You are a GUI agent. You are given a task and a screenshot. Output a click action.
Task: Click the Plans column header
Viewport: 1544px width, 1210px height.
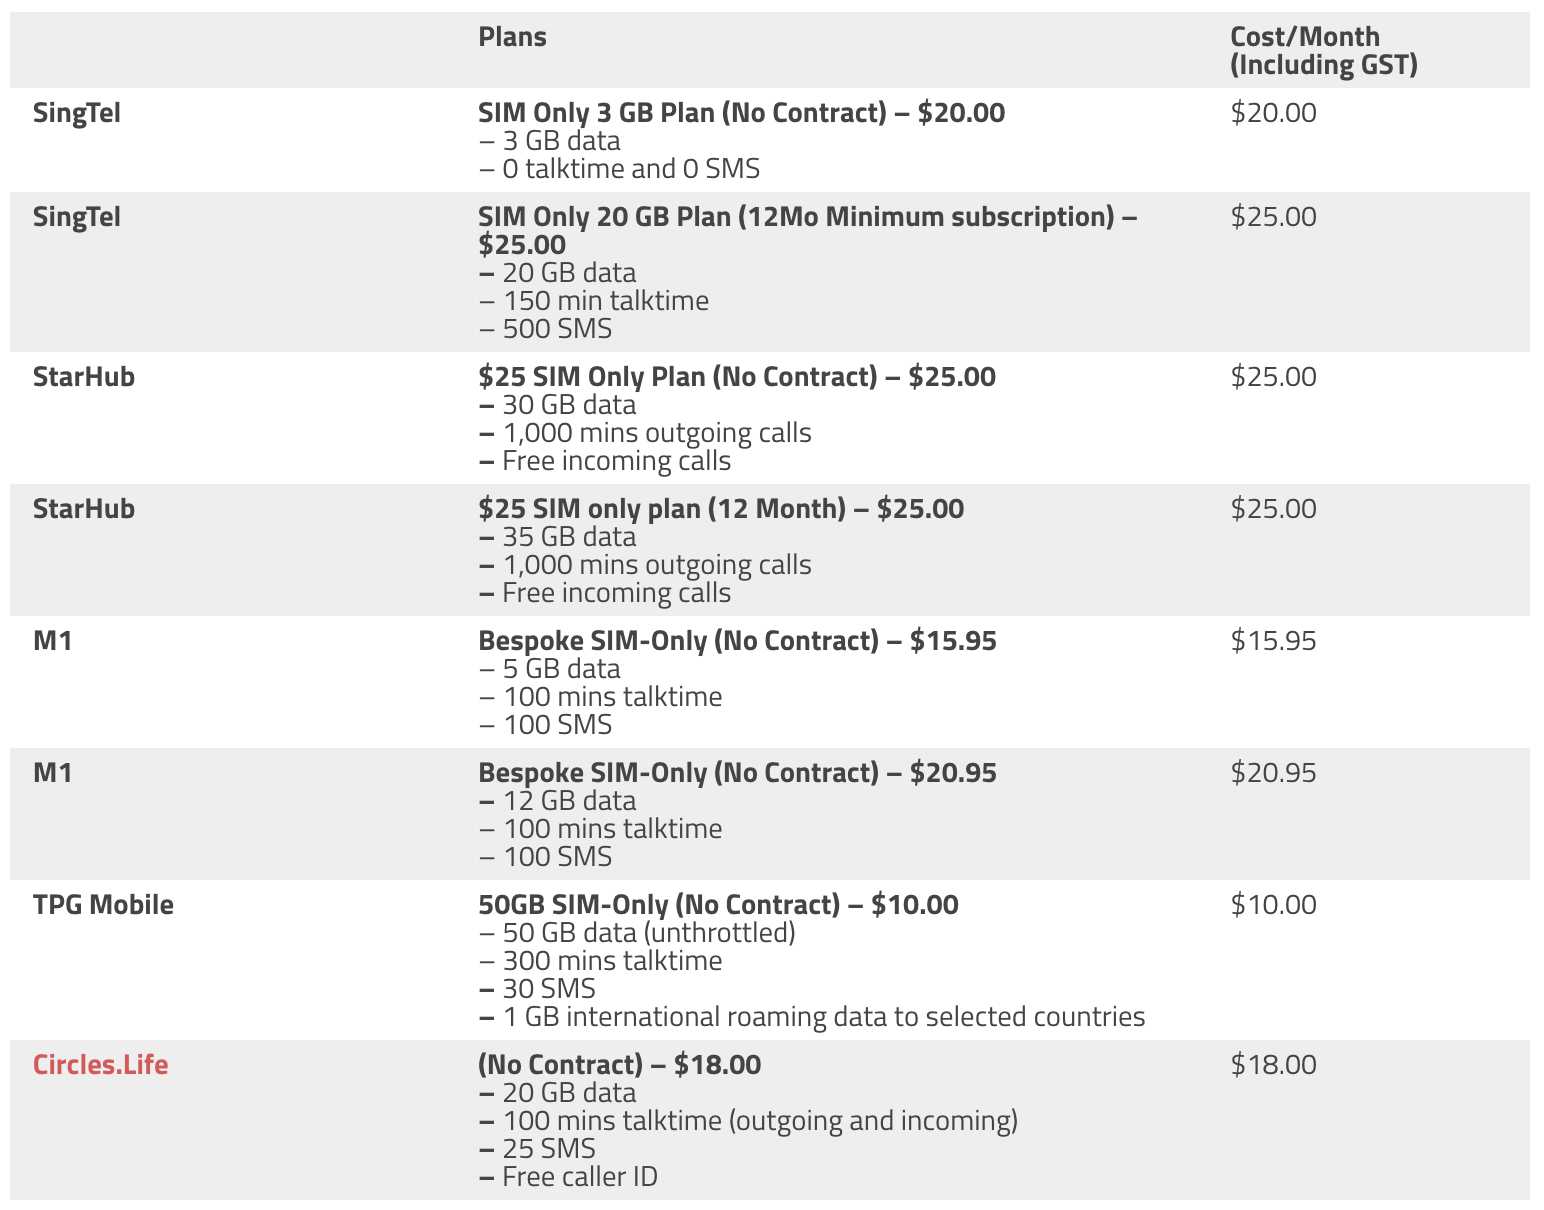pyautogui.click(x=512, y=37)
